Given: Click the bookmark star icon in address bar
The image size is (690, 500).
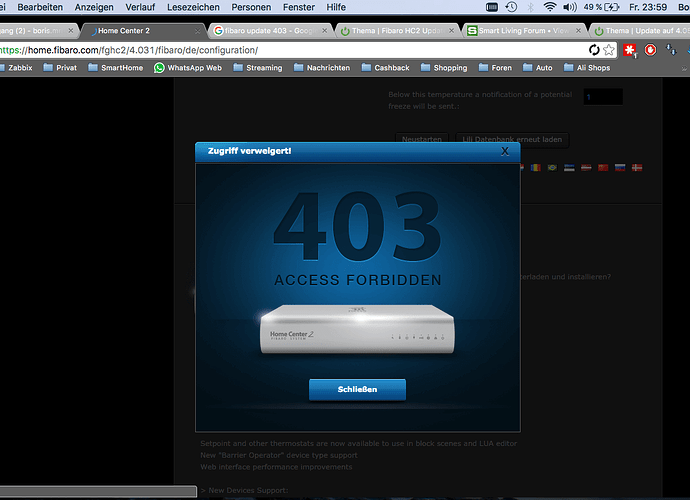Looking at the screenshot, I should [x=609, y=49].
